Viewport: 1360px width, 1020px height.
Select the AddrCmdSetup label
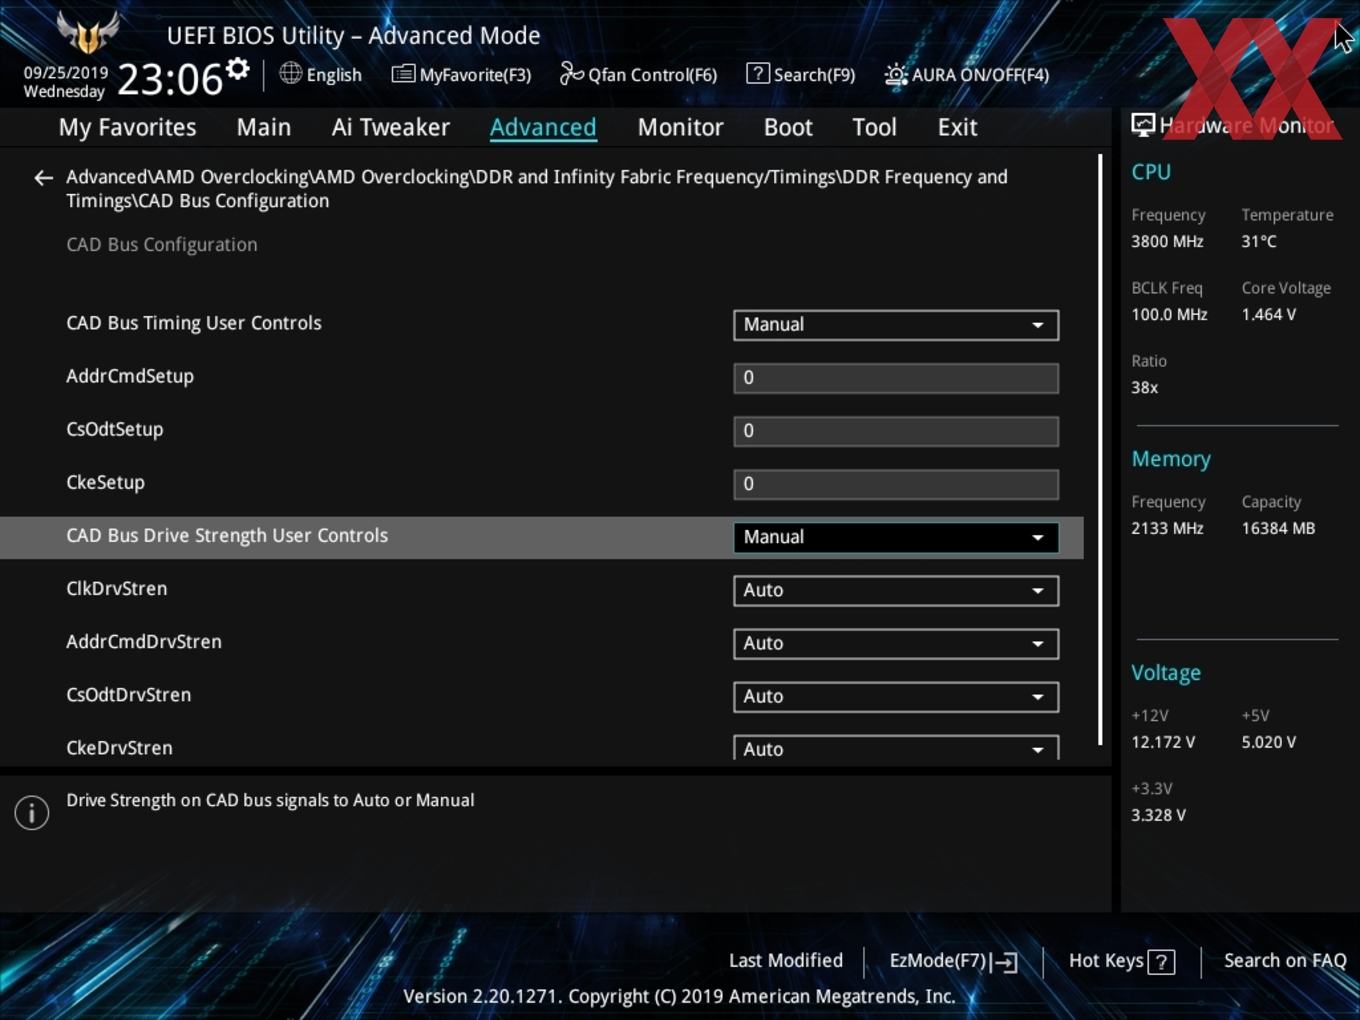click(x=130, y=377)
